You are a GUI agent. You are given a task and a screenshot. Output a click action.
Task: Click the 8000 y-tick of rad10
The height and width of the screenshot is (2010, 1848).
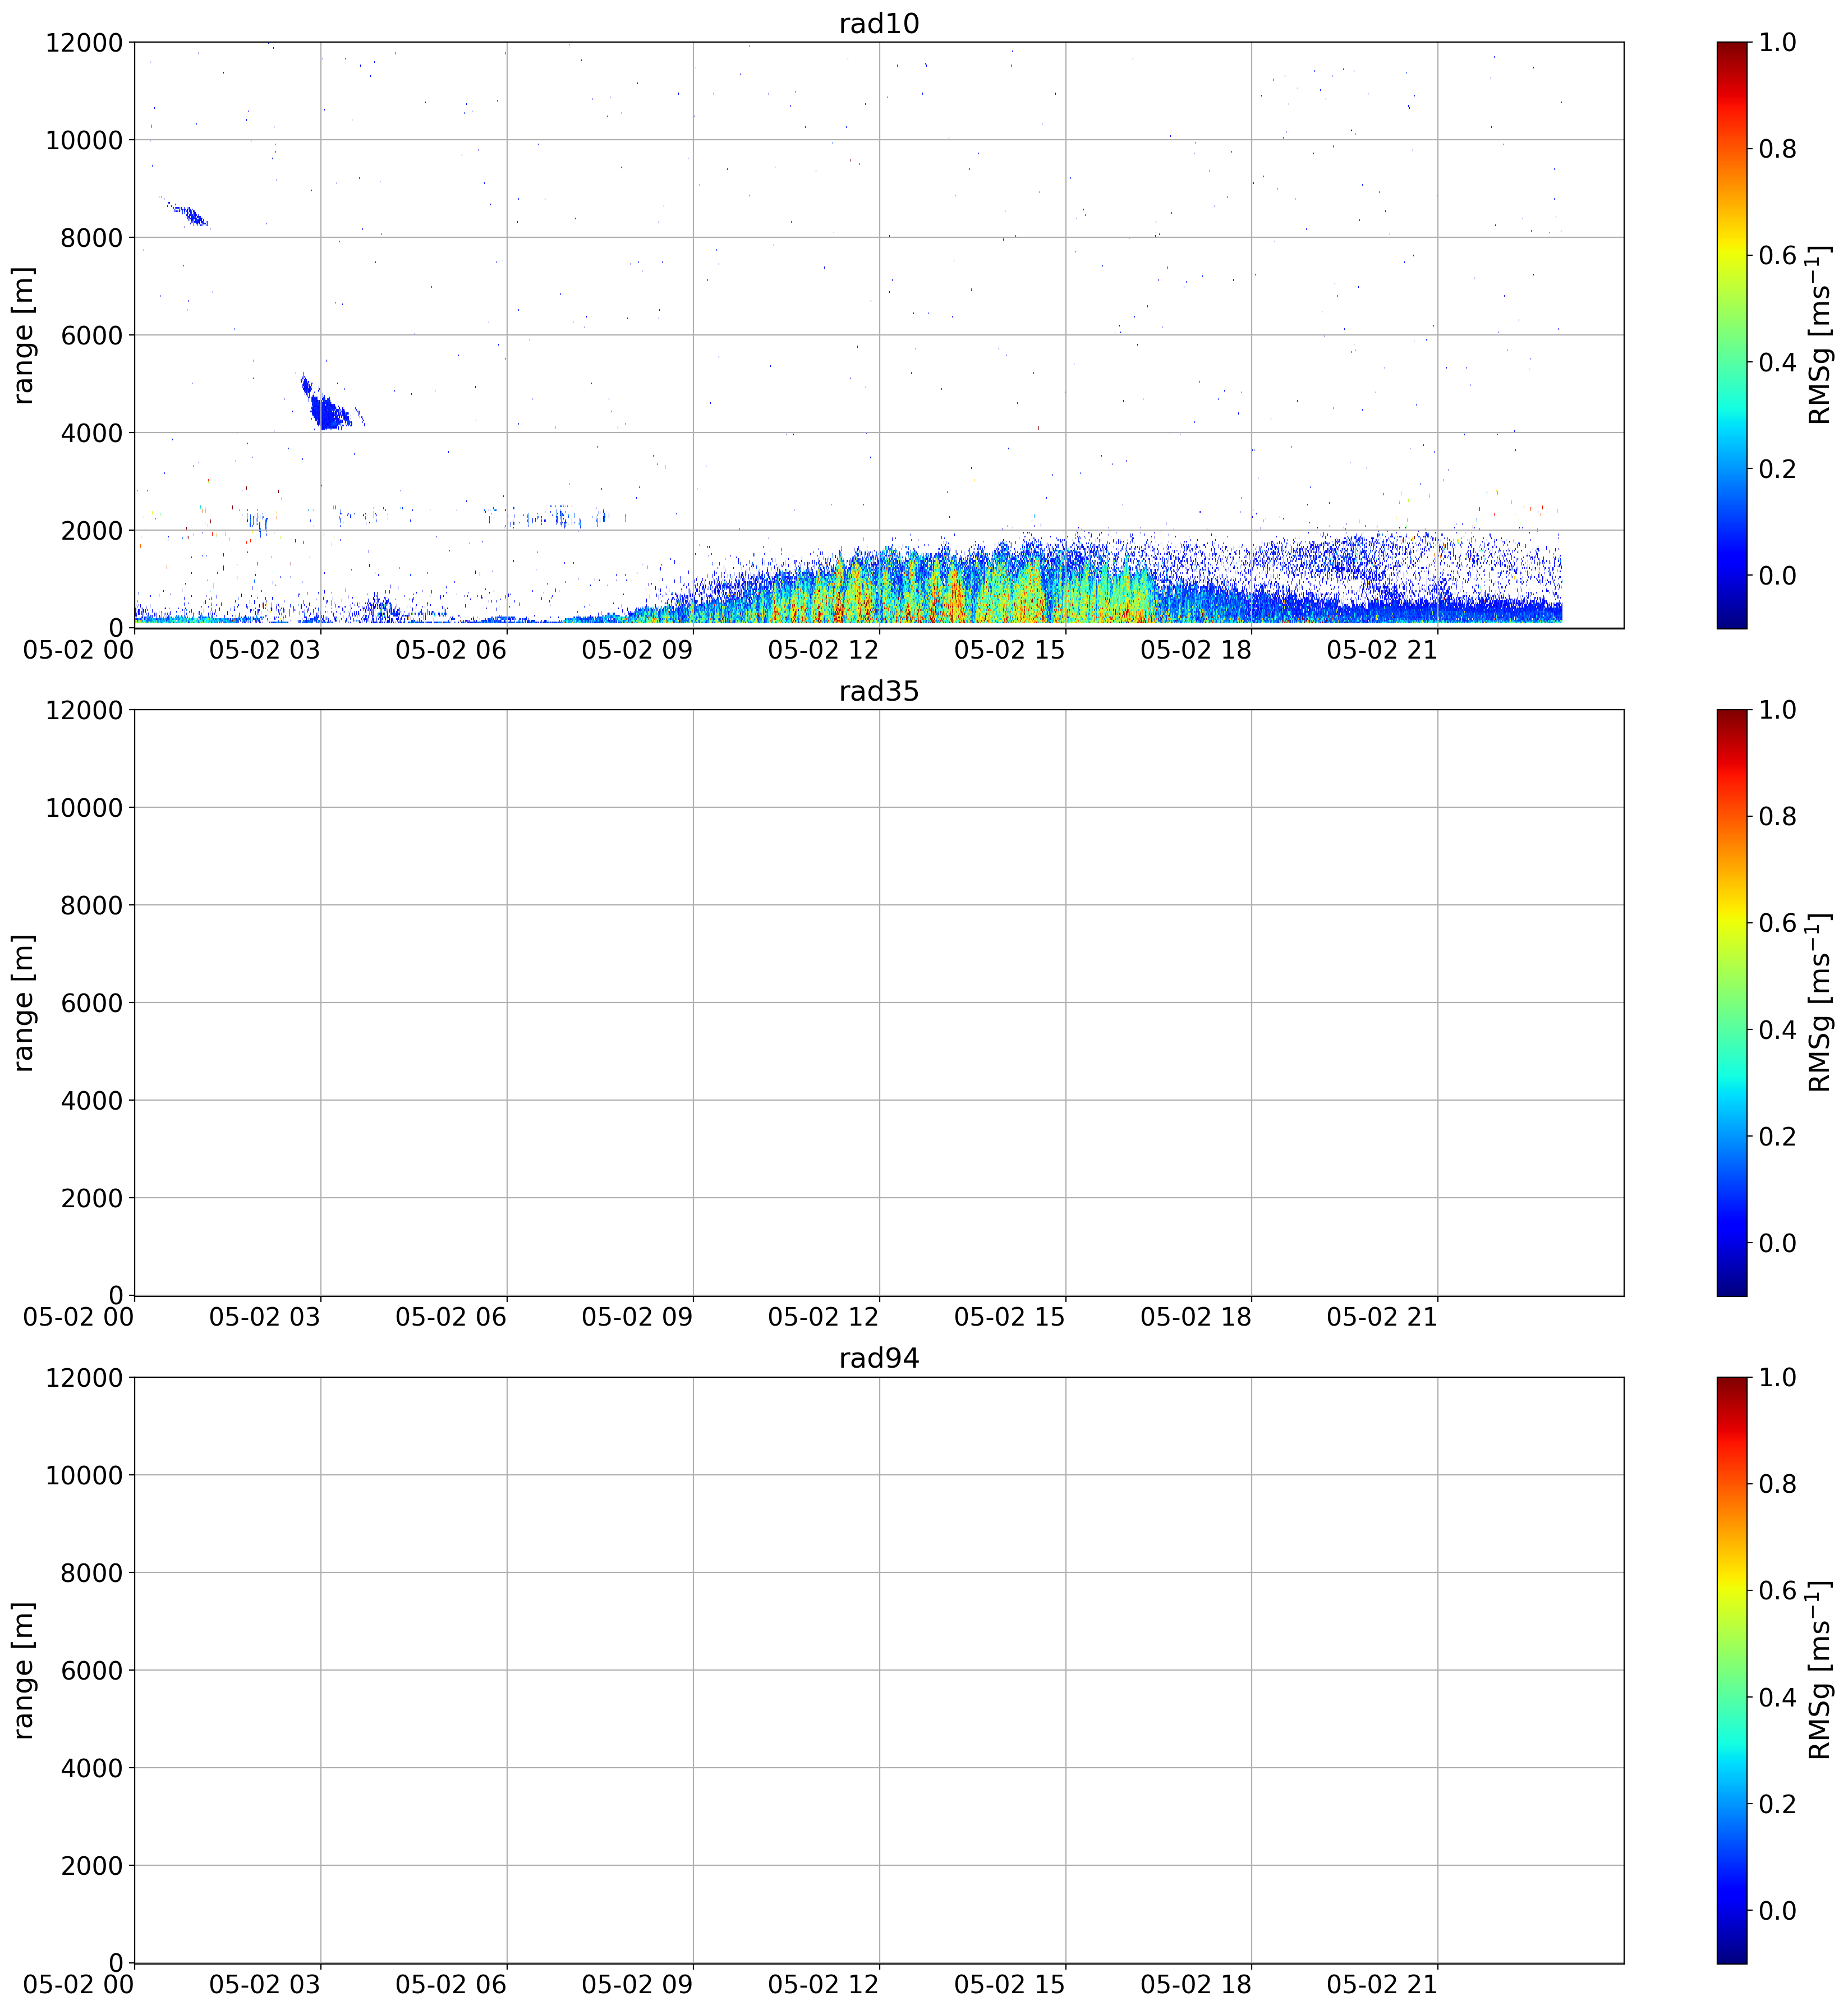[x=91, y=238]
